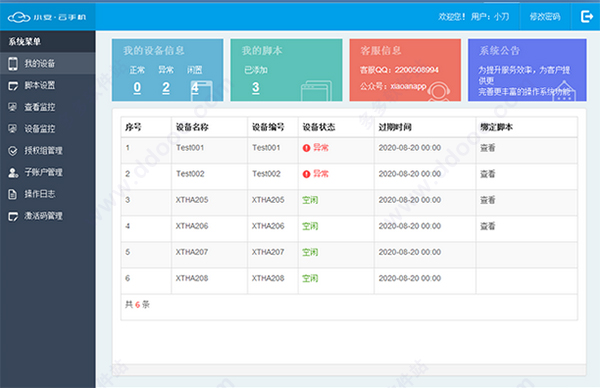Click 查看 link in the Test001 row

click(488, 148)
